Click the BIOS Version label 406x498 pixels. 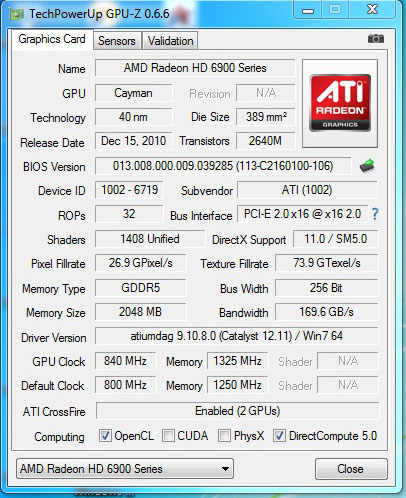pos(54,167)
